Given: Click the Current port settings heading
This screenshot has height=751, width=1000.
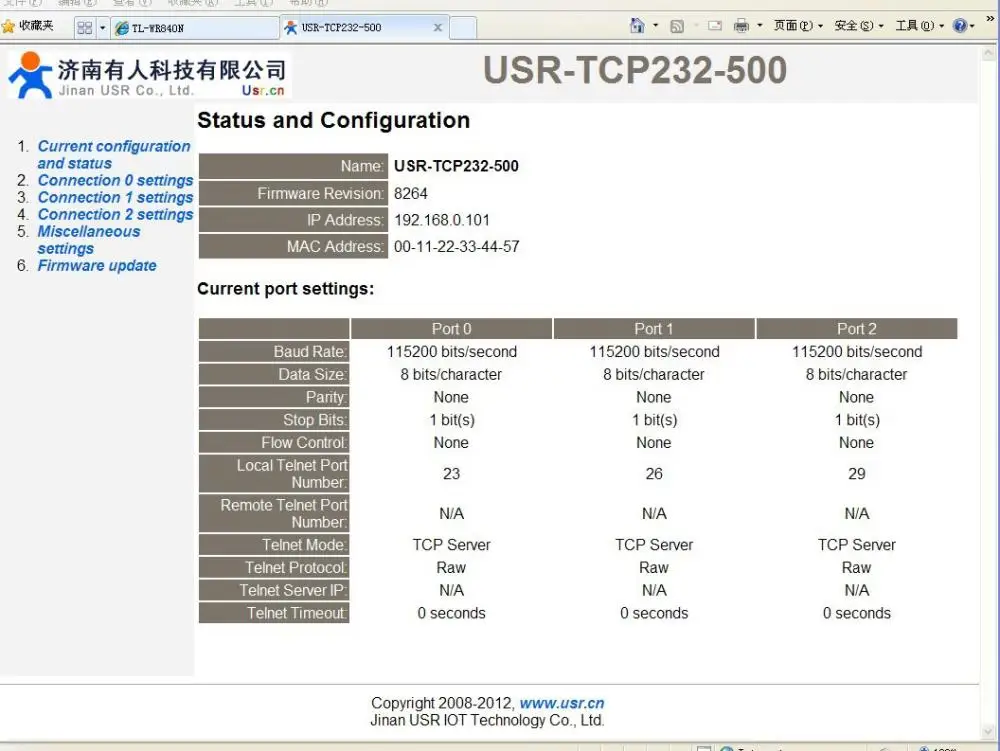Looking at the screenshot, I should pyautogui.click(x=286, y=289).
